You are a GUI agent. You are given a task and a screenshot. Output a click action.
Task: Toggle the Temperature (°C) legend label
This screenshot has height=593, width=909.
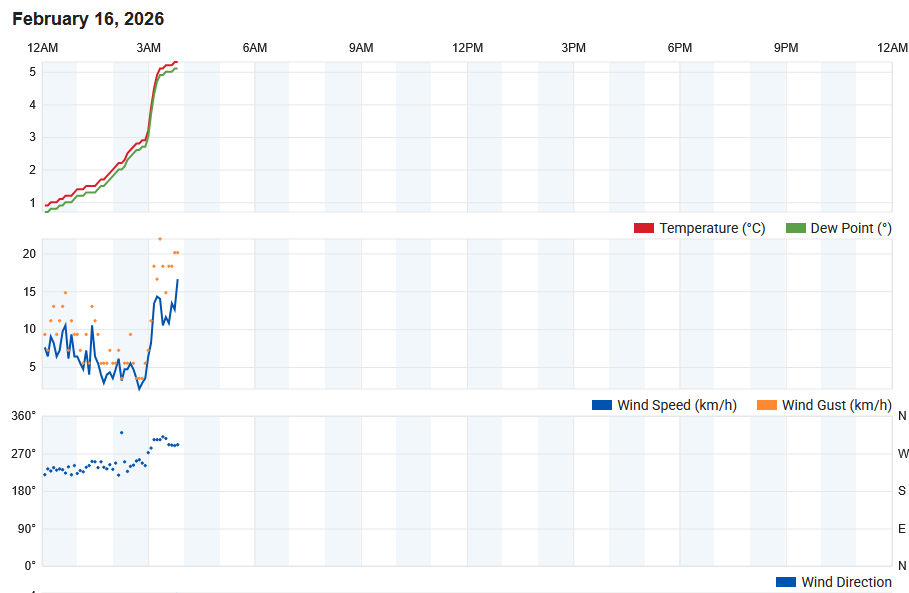(x=712, y=228)
